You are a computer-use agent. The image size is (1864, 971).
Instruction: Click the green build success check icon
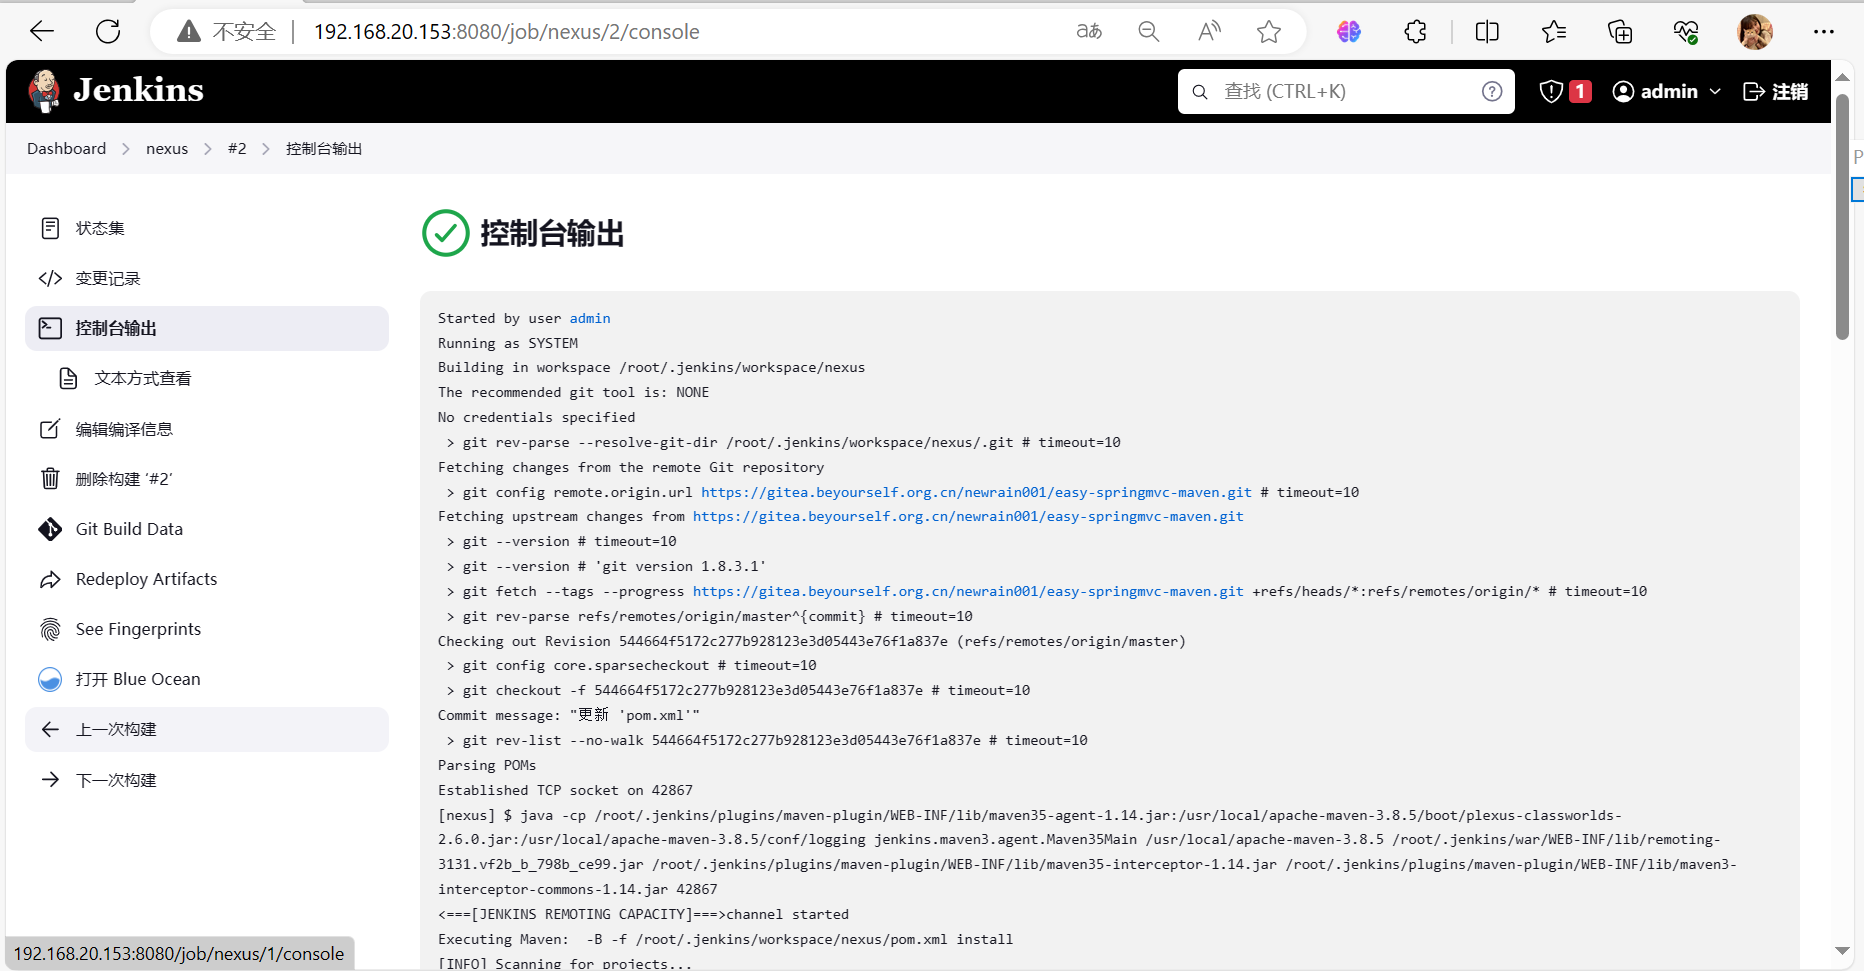click(446, 233)
